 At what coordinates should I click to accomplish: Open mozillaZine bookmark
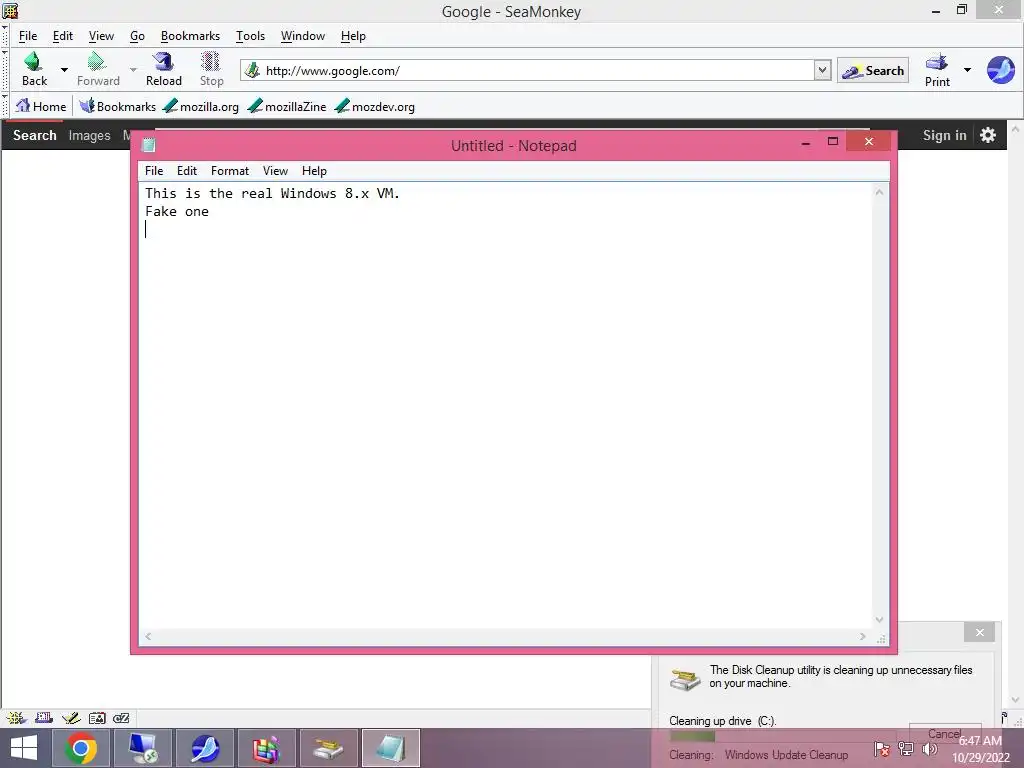287,106
